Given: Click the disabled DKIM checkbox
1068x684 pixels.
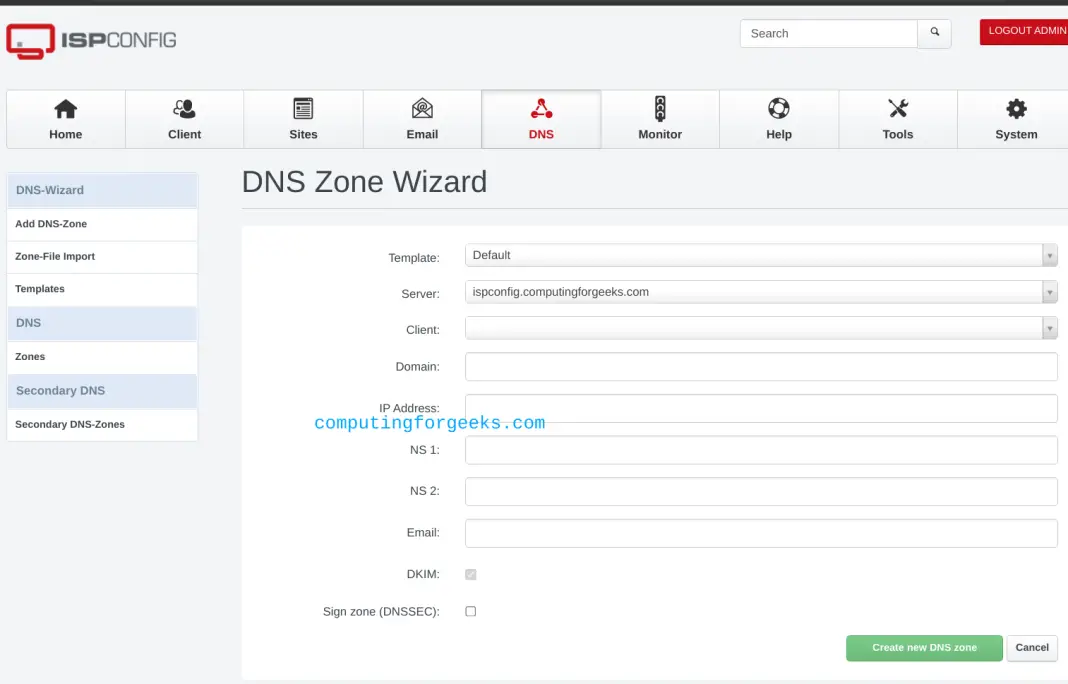Looking at the screenshot, I should tap(470, 574).
